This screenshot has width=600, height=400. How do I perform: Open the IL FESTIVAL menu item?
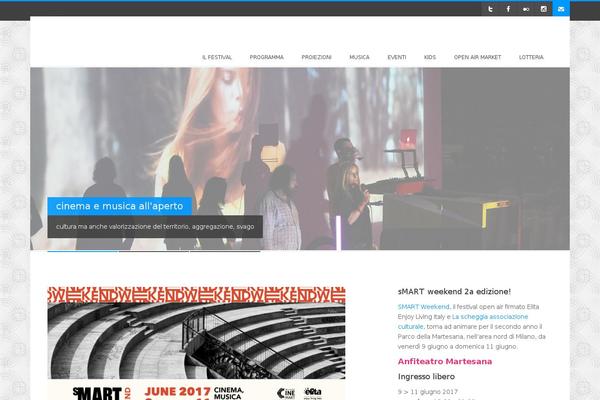pyautogui.click(x=217, y=57)
